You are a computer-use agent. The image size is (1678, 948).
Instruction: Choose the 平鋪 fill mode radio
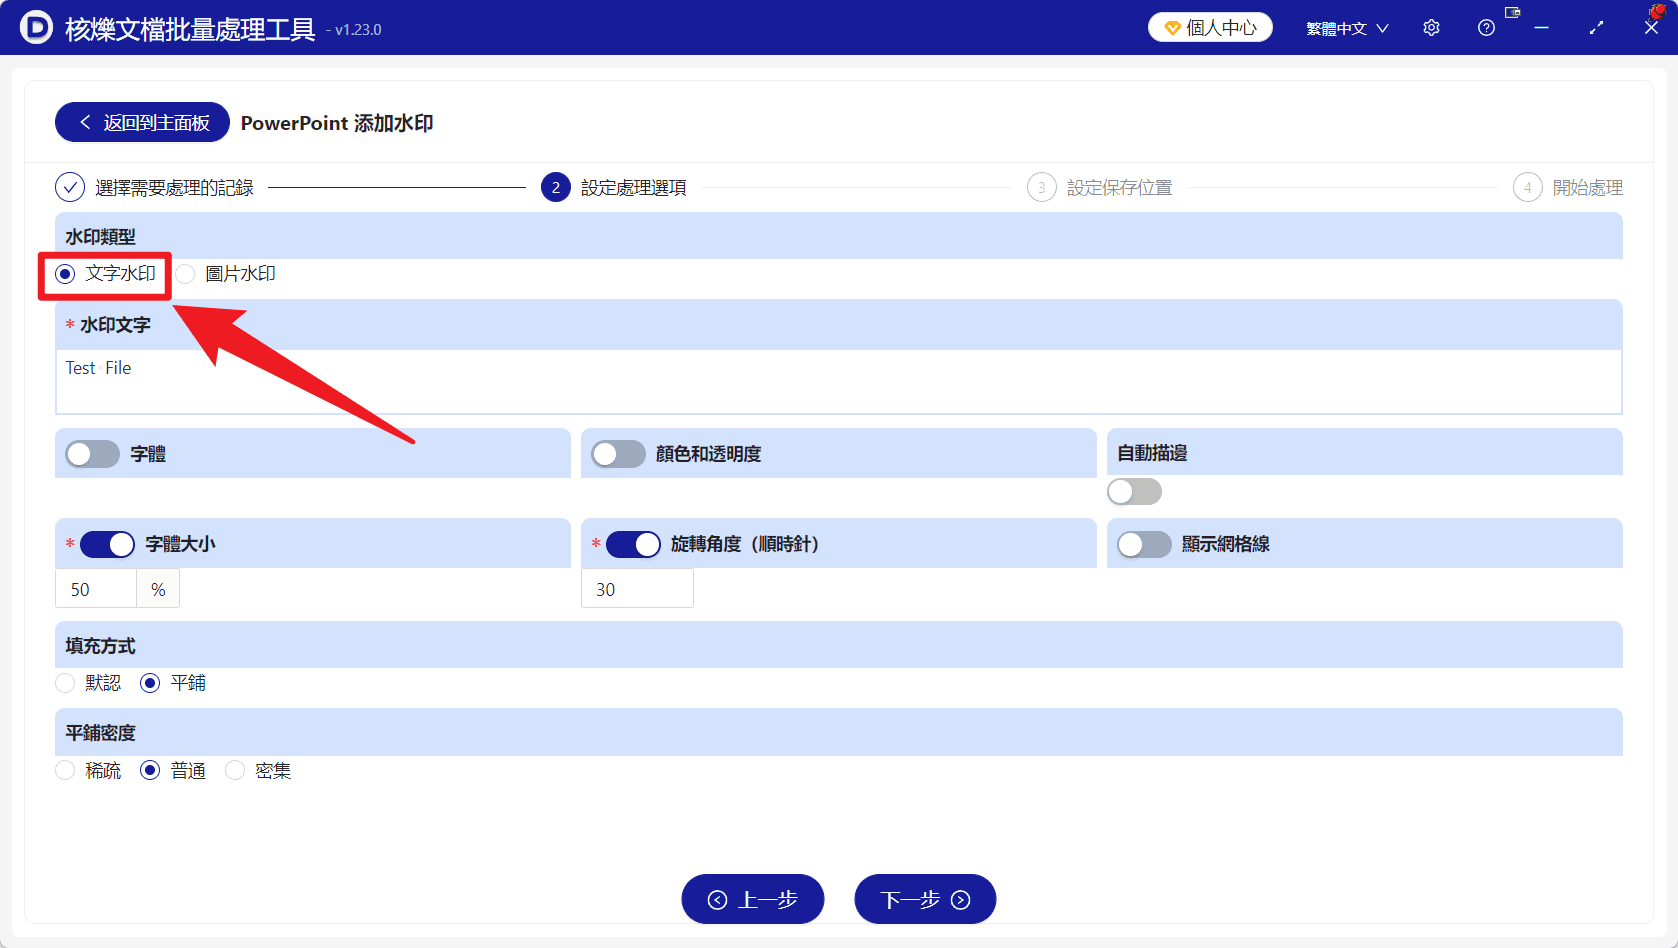pyautogui.click(x=150, y=683)
